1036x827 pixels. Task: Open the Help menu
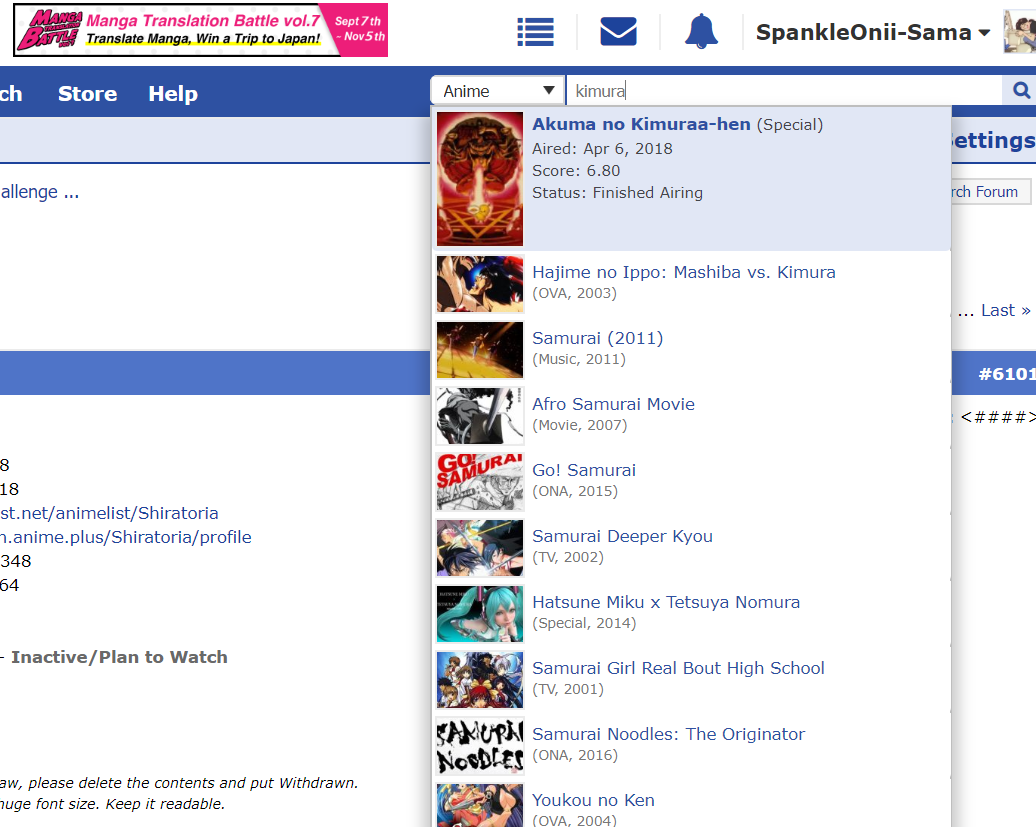(x=173, y=94)
